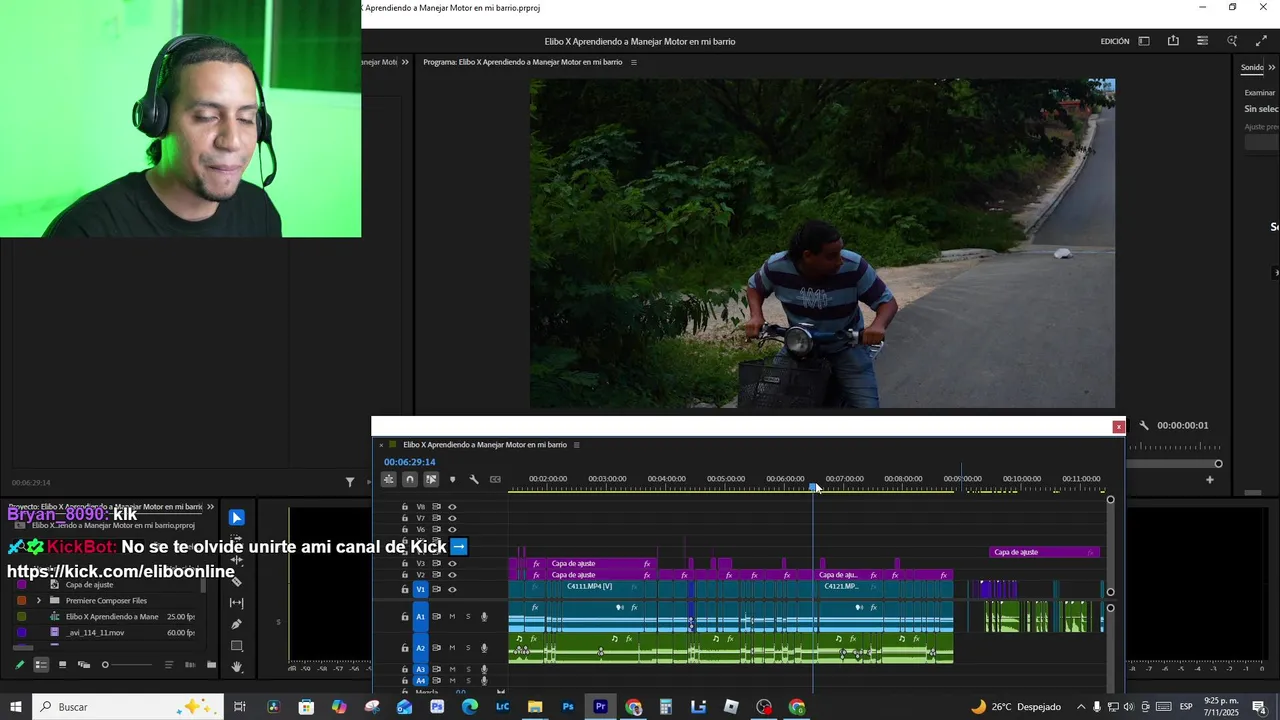Open sort icons menu in project panel
1280x720 pixels.
168,665
